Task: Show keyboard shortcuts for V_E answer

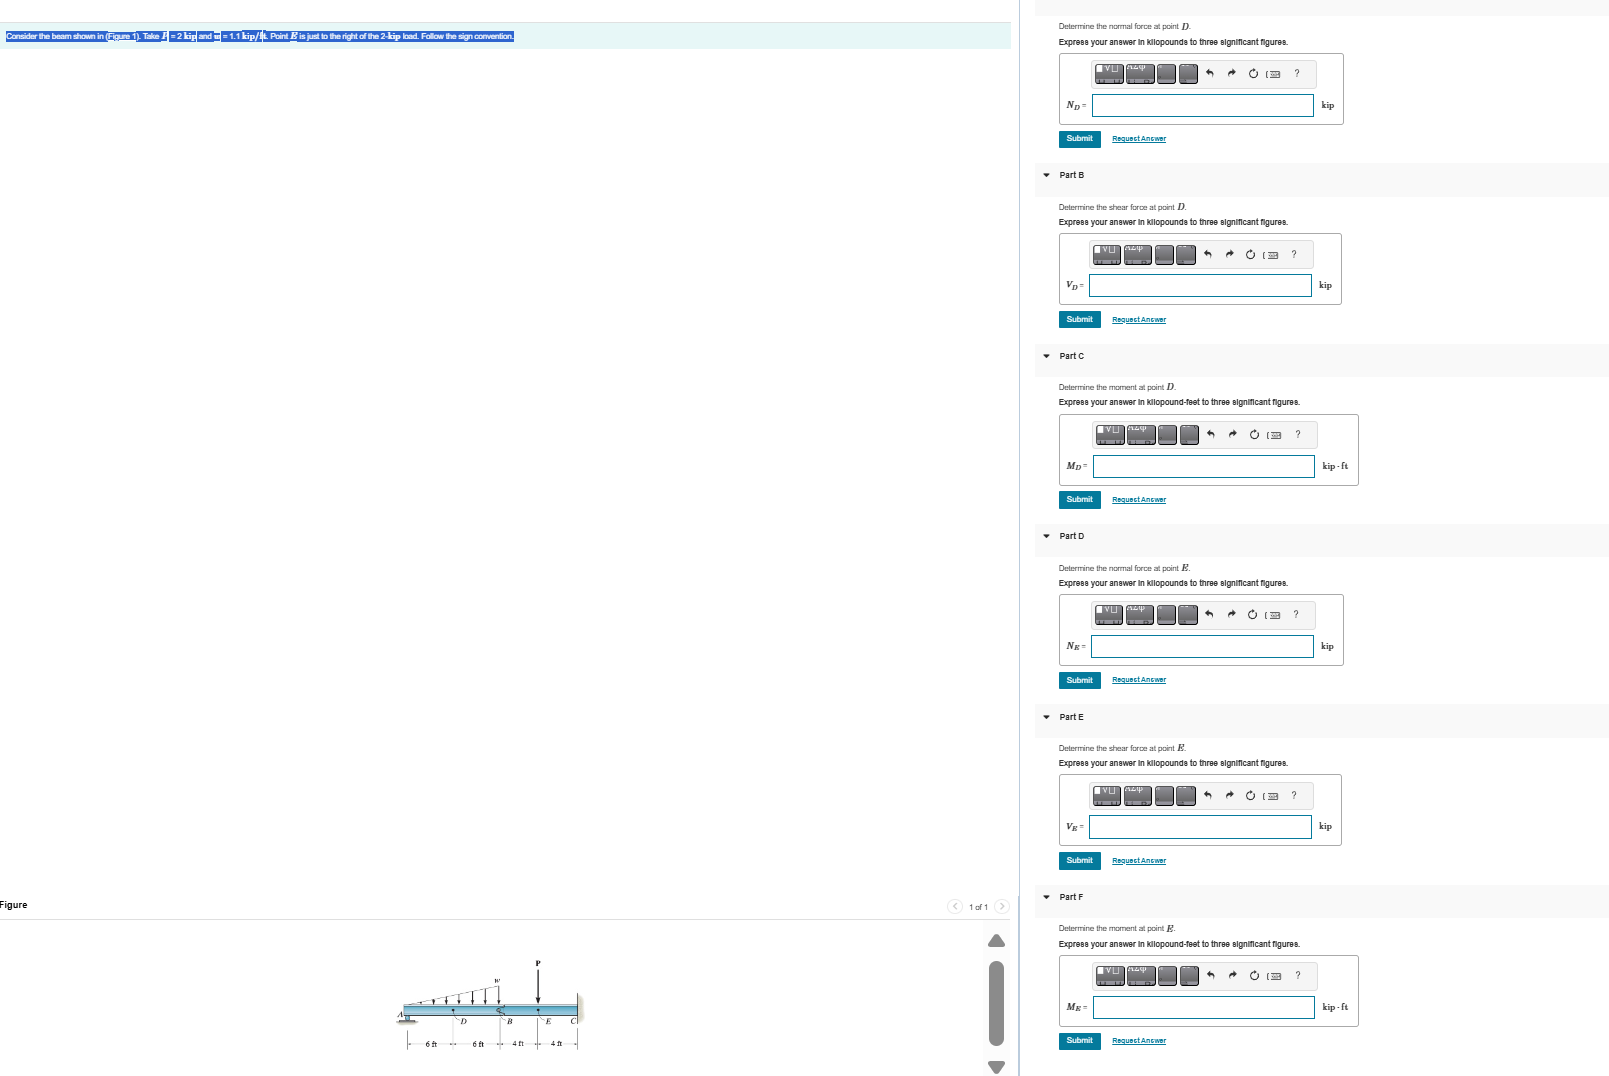Action: tap(1271, 796)
